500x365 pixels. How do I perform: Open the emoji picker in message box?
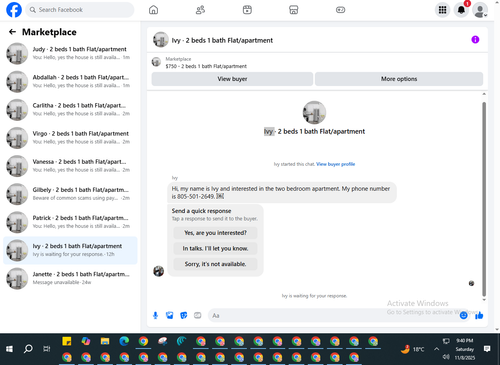[x=463, y=315]
